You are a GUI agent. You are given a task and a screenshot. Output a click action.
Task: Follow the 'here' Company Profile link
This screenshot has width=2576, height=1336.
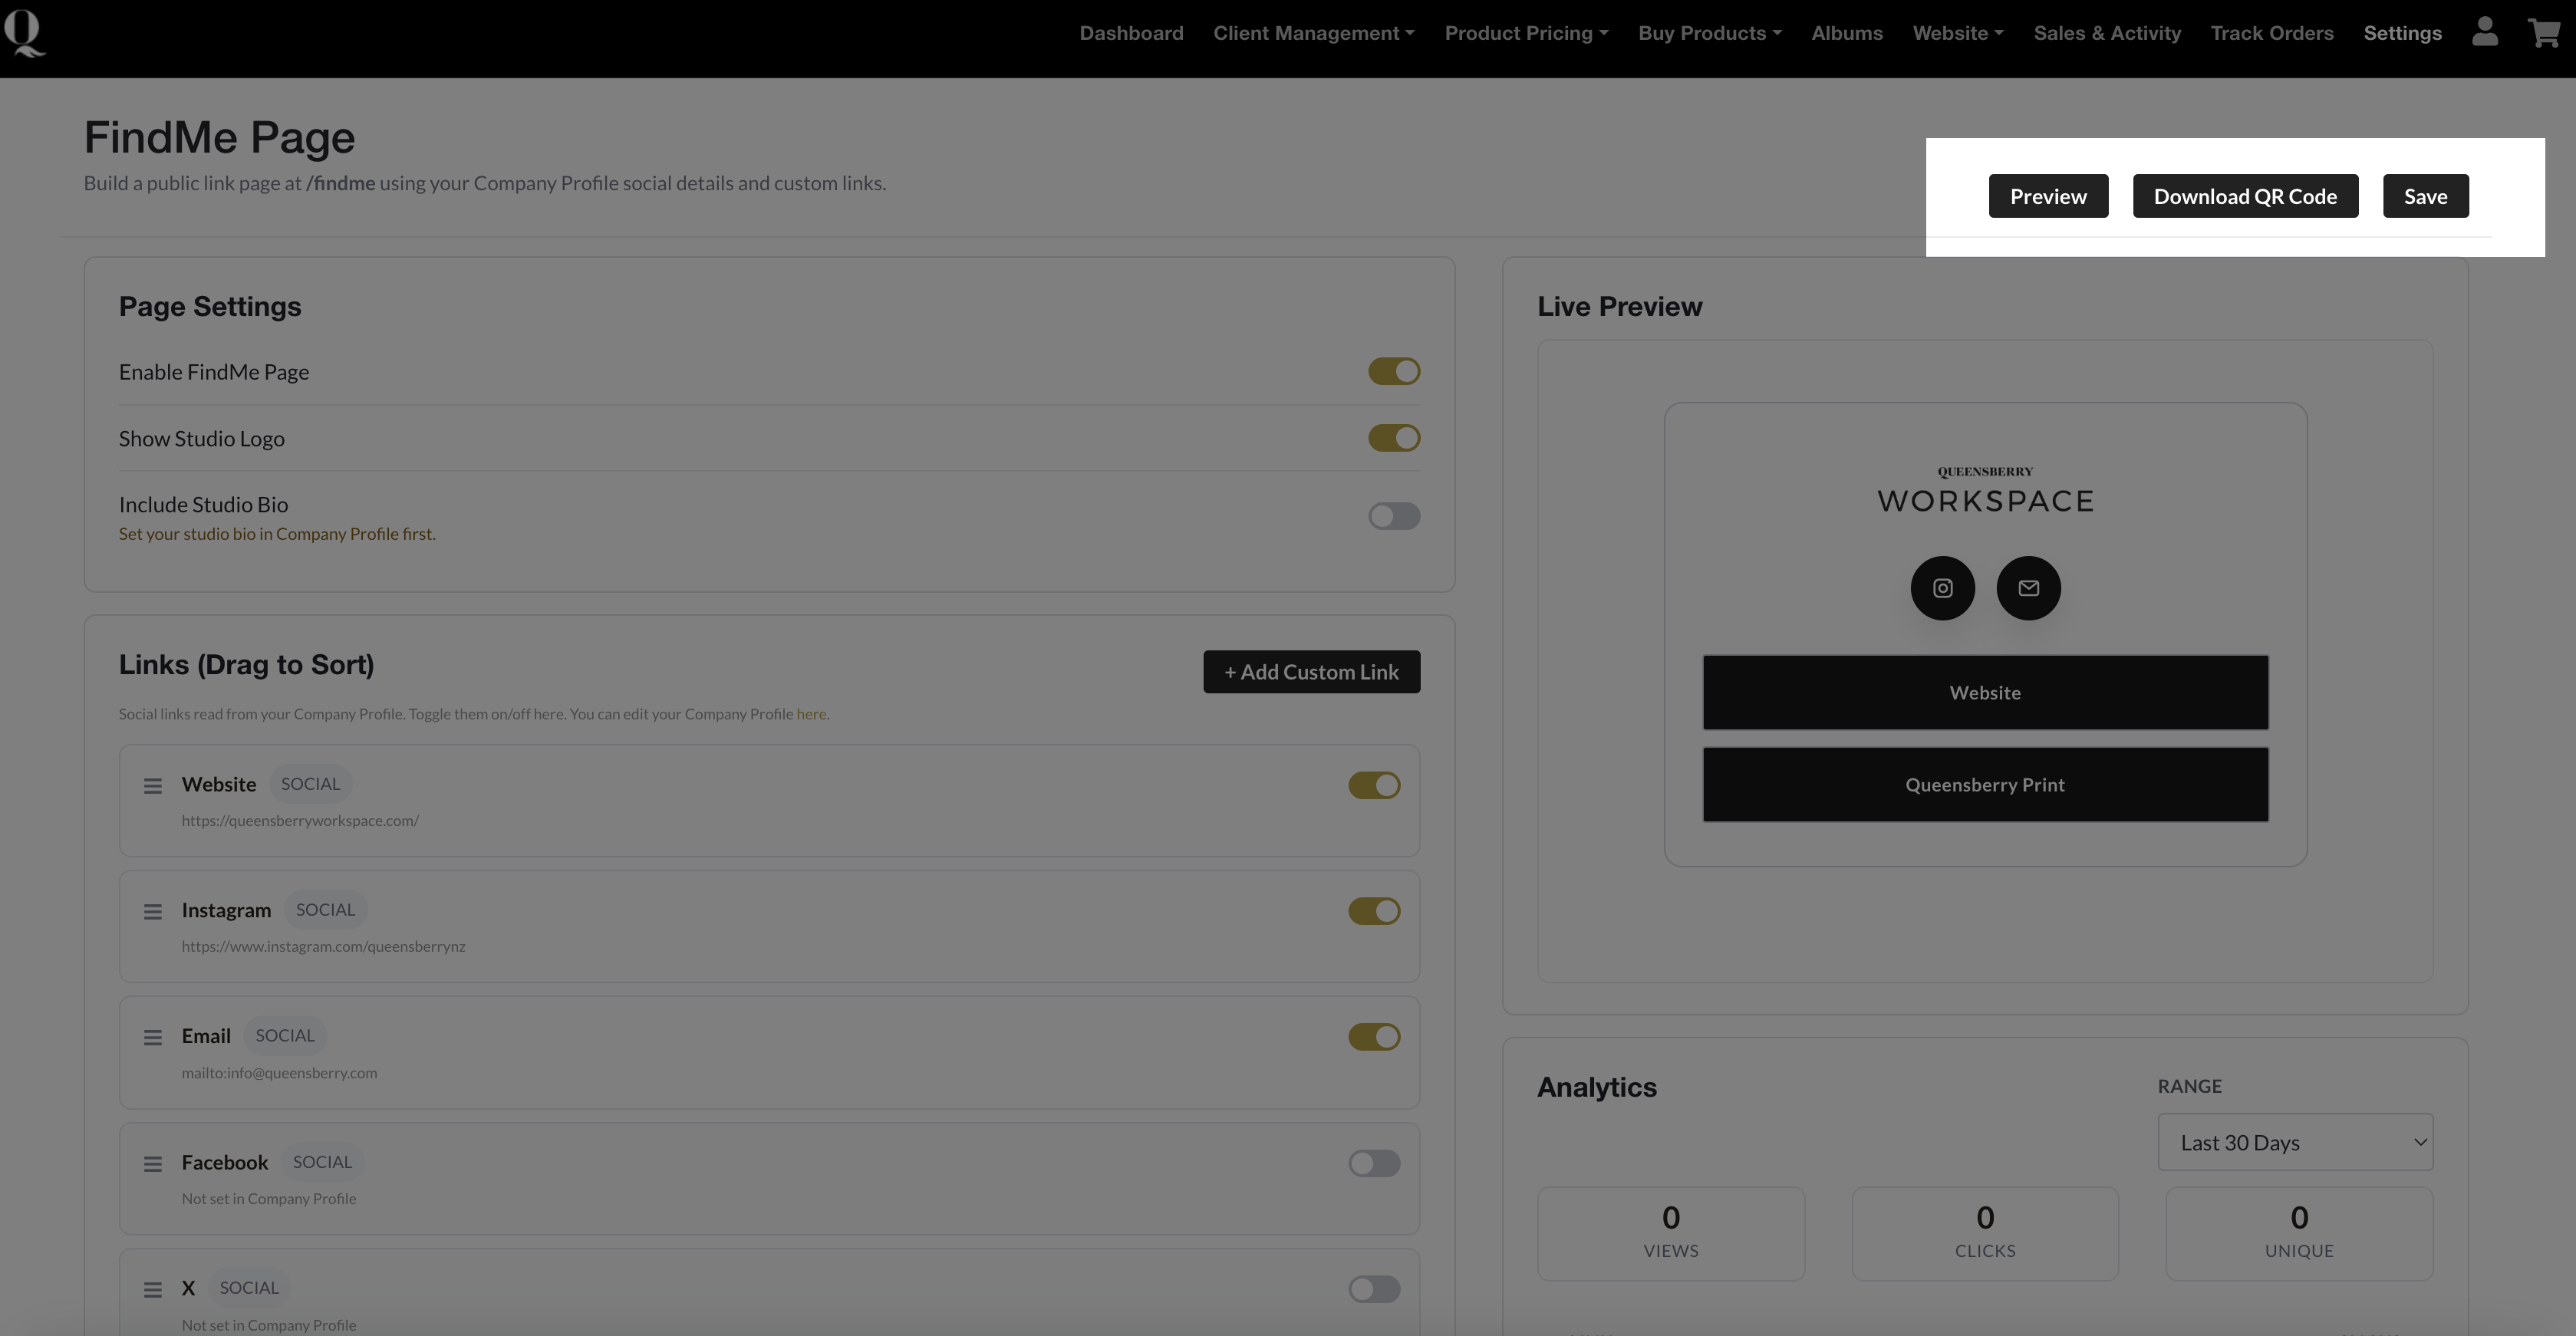(811, 714)
